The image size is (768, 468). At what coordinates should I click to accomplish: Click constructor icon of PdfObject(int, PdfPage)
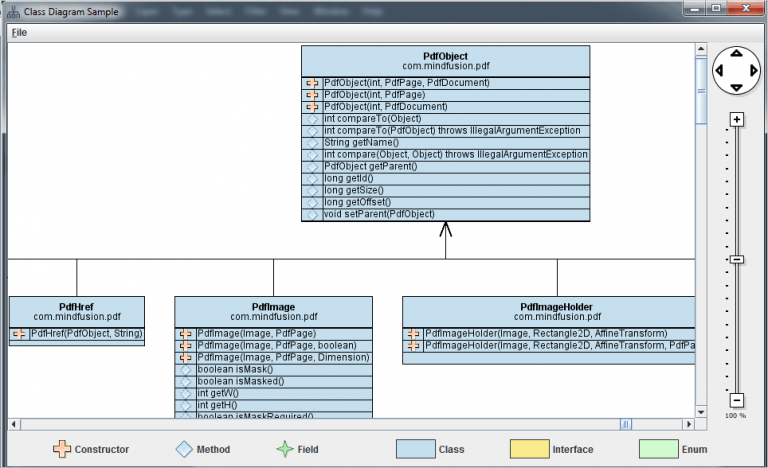click(312, 95)
